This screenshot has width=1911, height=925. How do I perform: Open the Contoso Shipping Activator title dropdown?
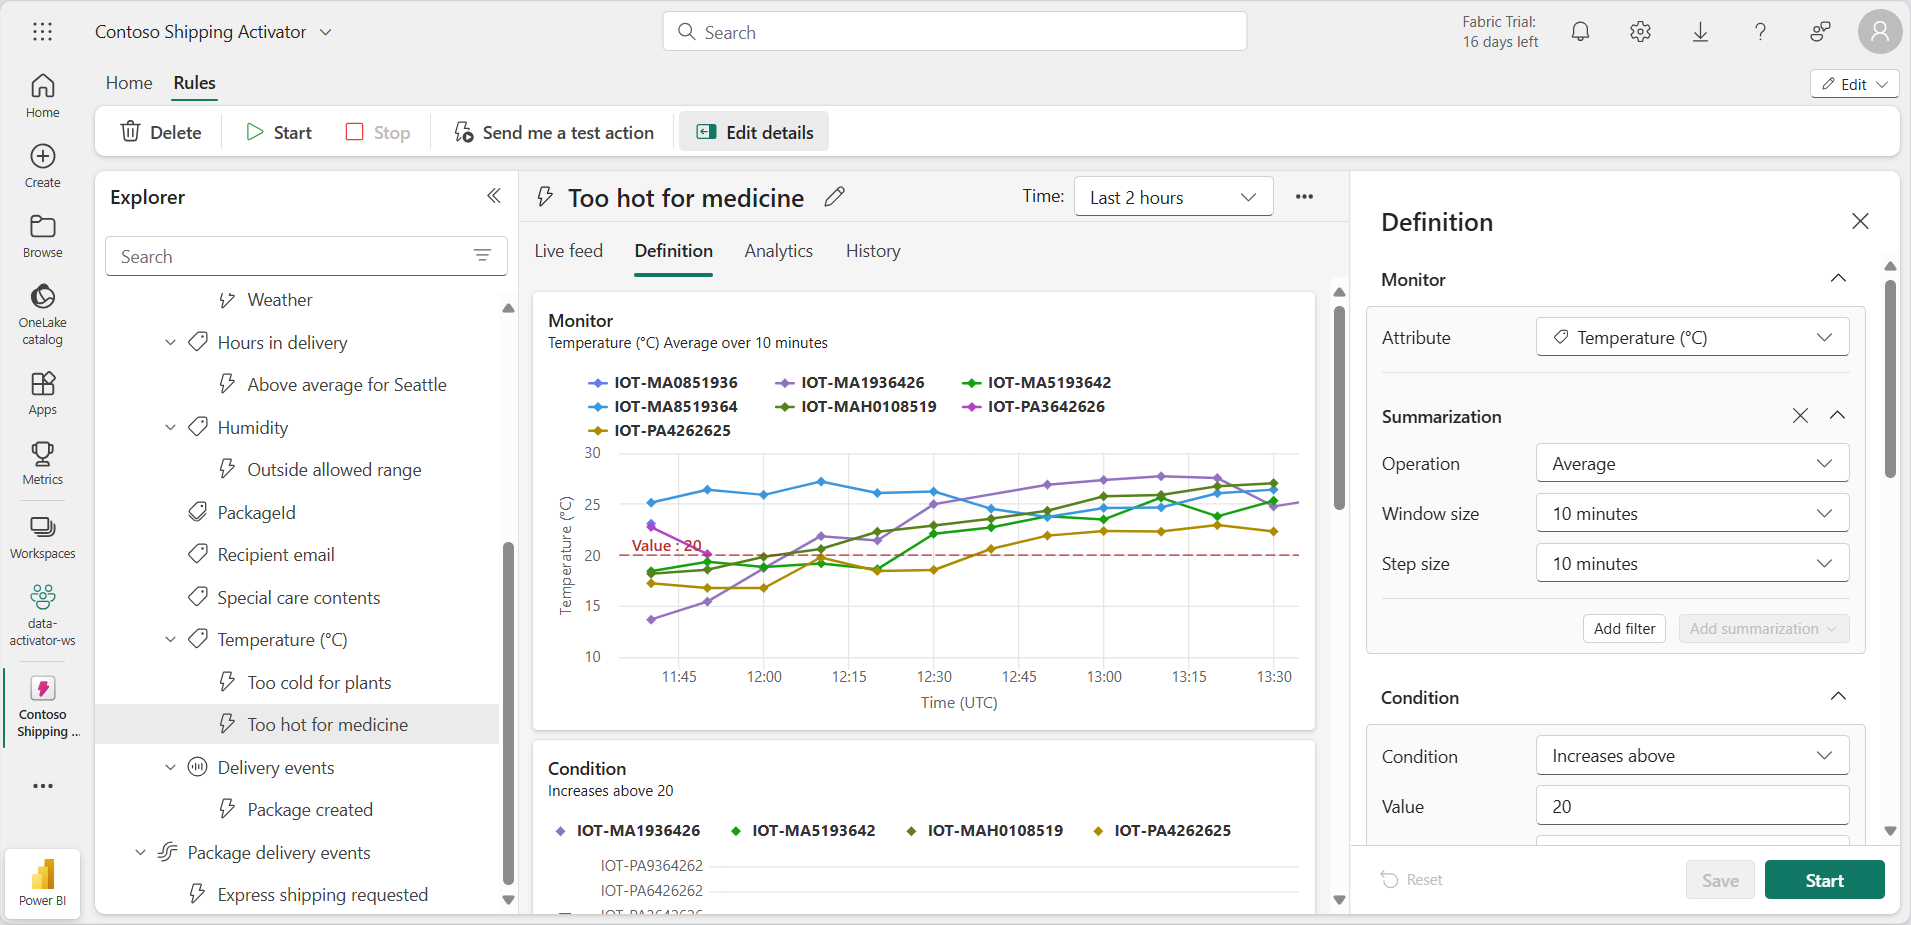[326, 32]
